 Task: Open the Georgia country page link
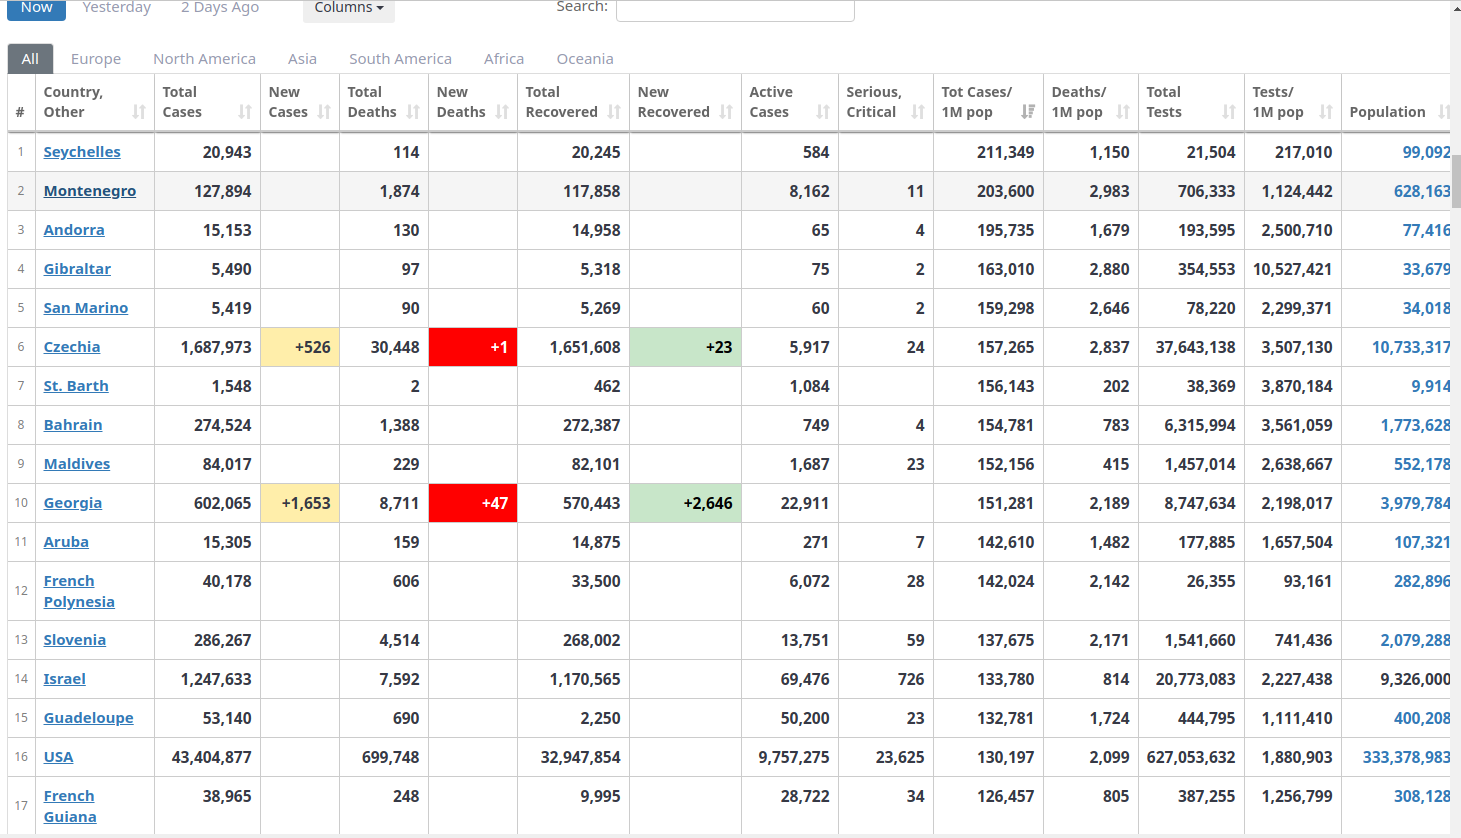[73, 503]
